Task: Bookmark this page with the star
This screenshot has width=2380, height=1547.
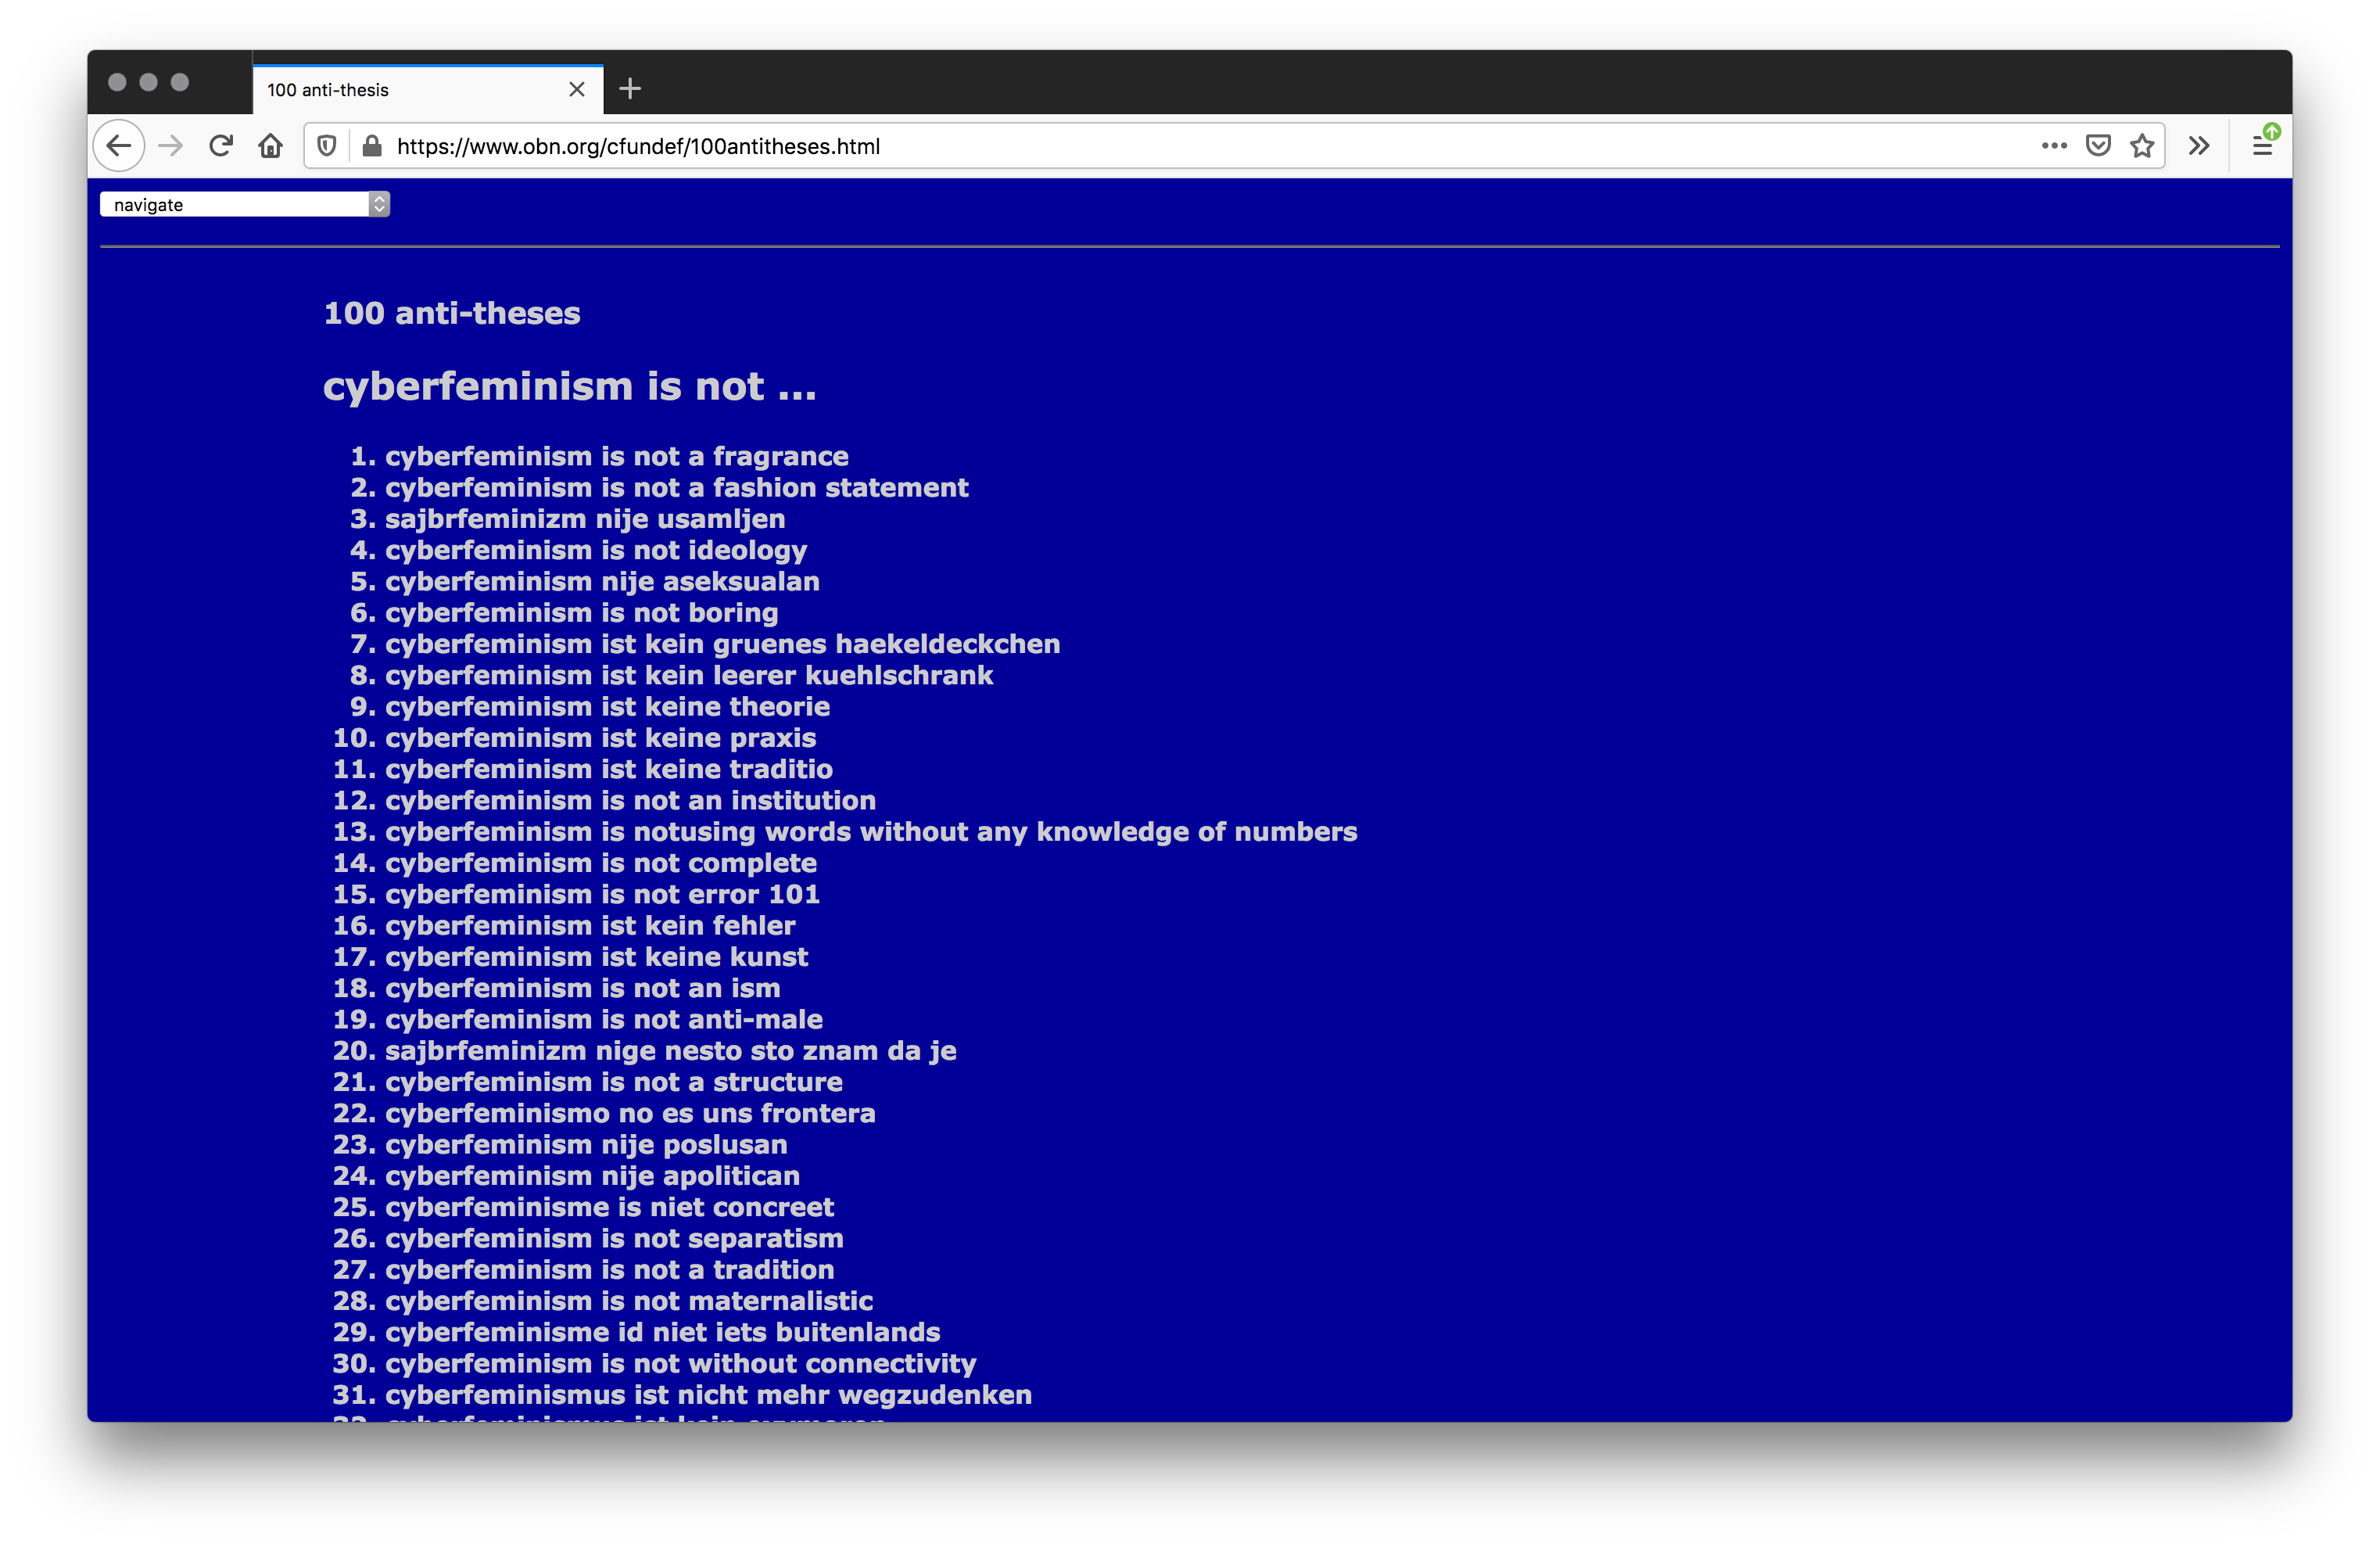Action: pyautogui.click(x=2142, y=146)
